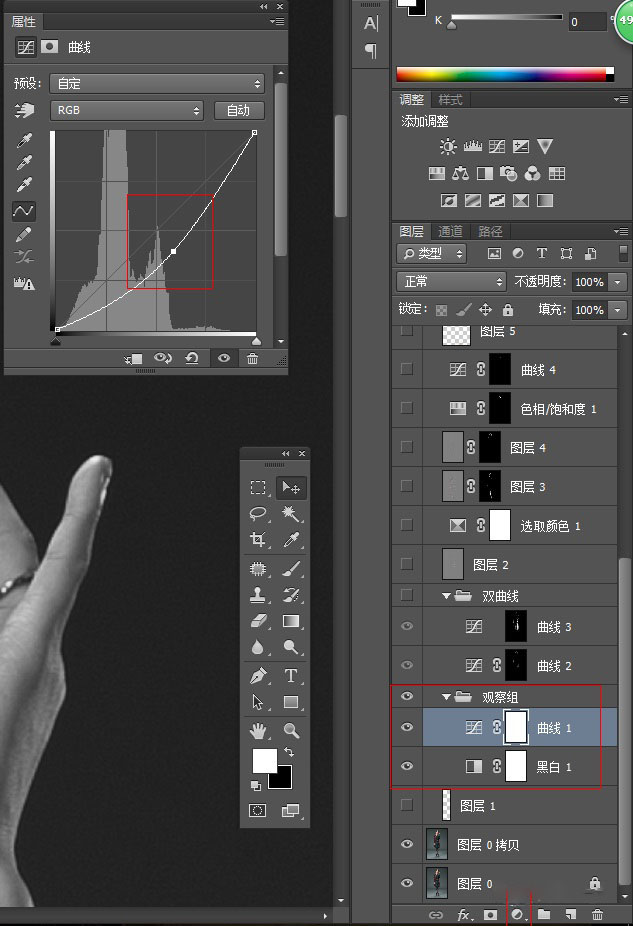This screenshot has width=633, height=926.
Task: Open the layer filter 类型 dropdown
Action: click(431, 253)
